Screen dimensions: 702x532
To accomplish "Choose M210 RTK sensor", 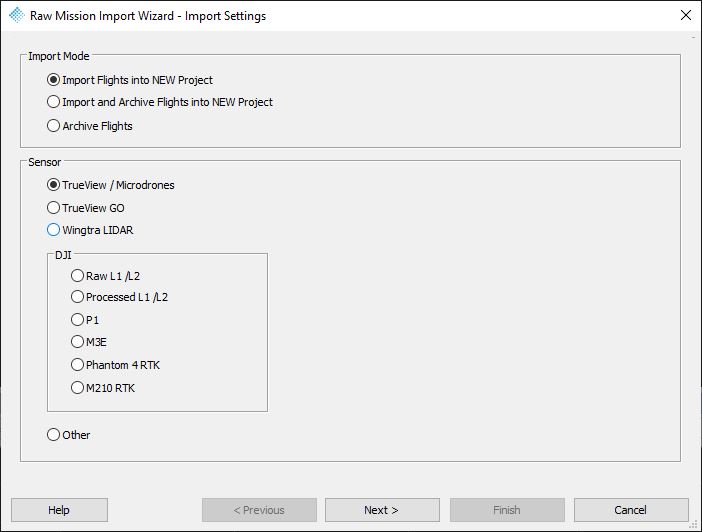I will point(103,388).
